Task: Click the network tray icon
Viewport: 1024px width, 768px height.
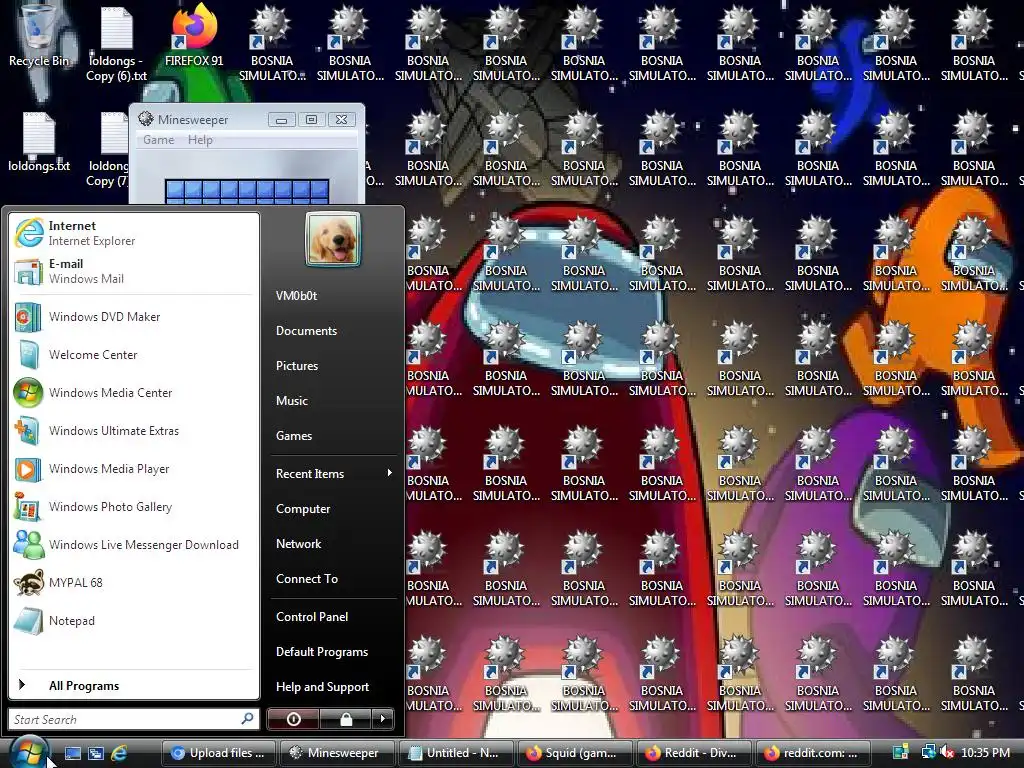Action: click(x=927, y=753)
